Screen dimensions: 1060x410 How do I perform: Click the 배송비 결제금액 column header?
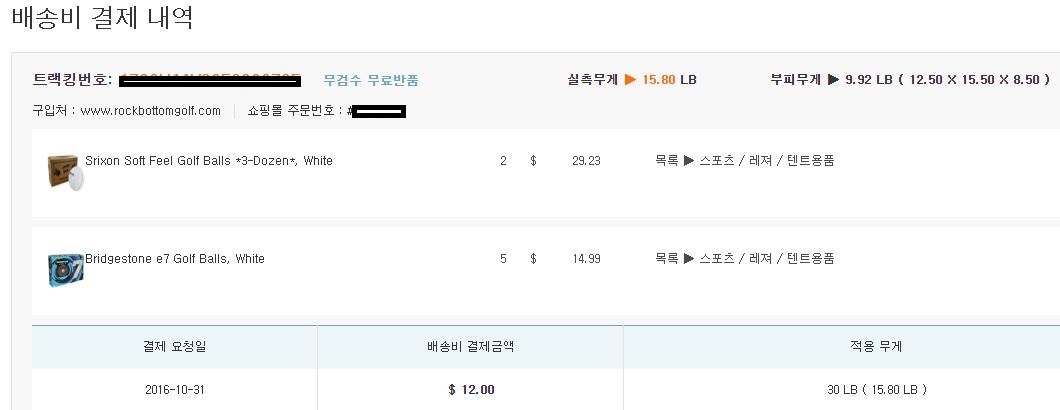tap(470, 347)
